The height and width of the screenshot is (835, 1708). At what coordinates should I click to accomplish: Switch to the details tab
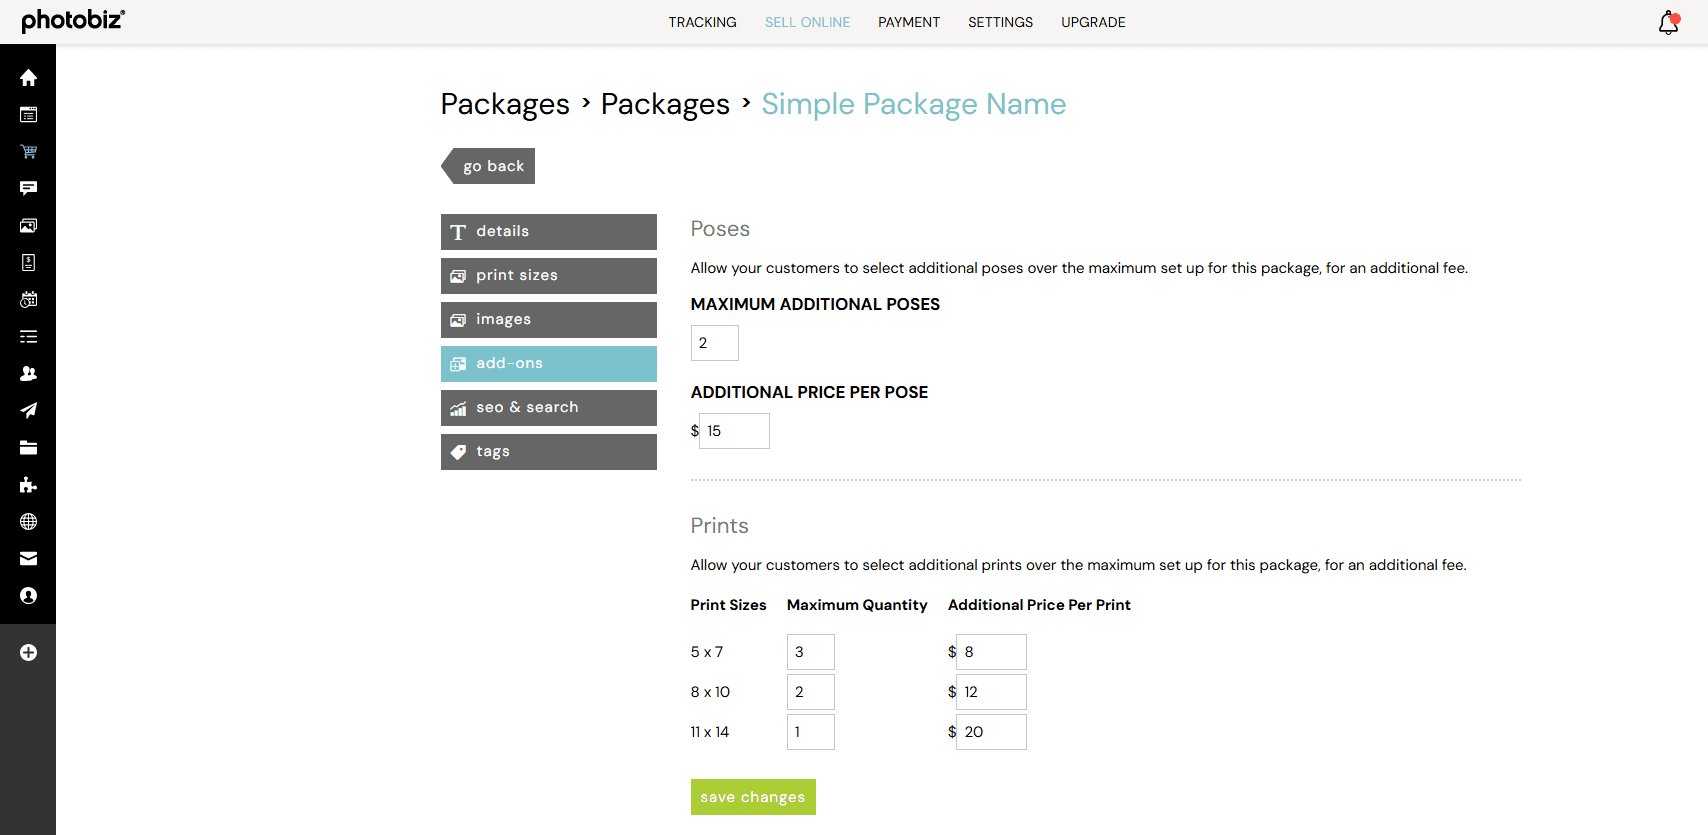[549, 232]
